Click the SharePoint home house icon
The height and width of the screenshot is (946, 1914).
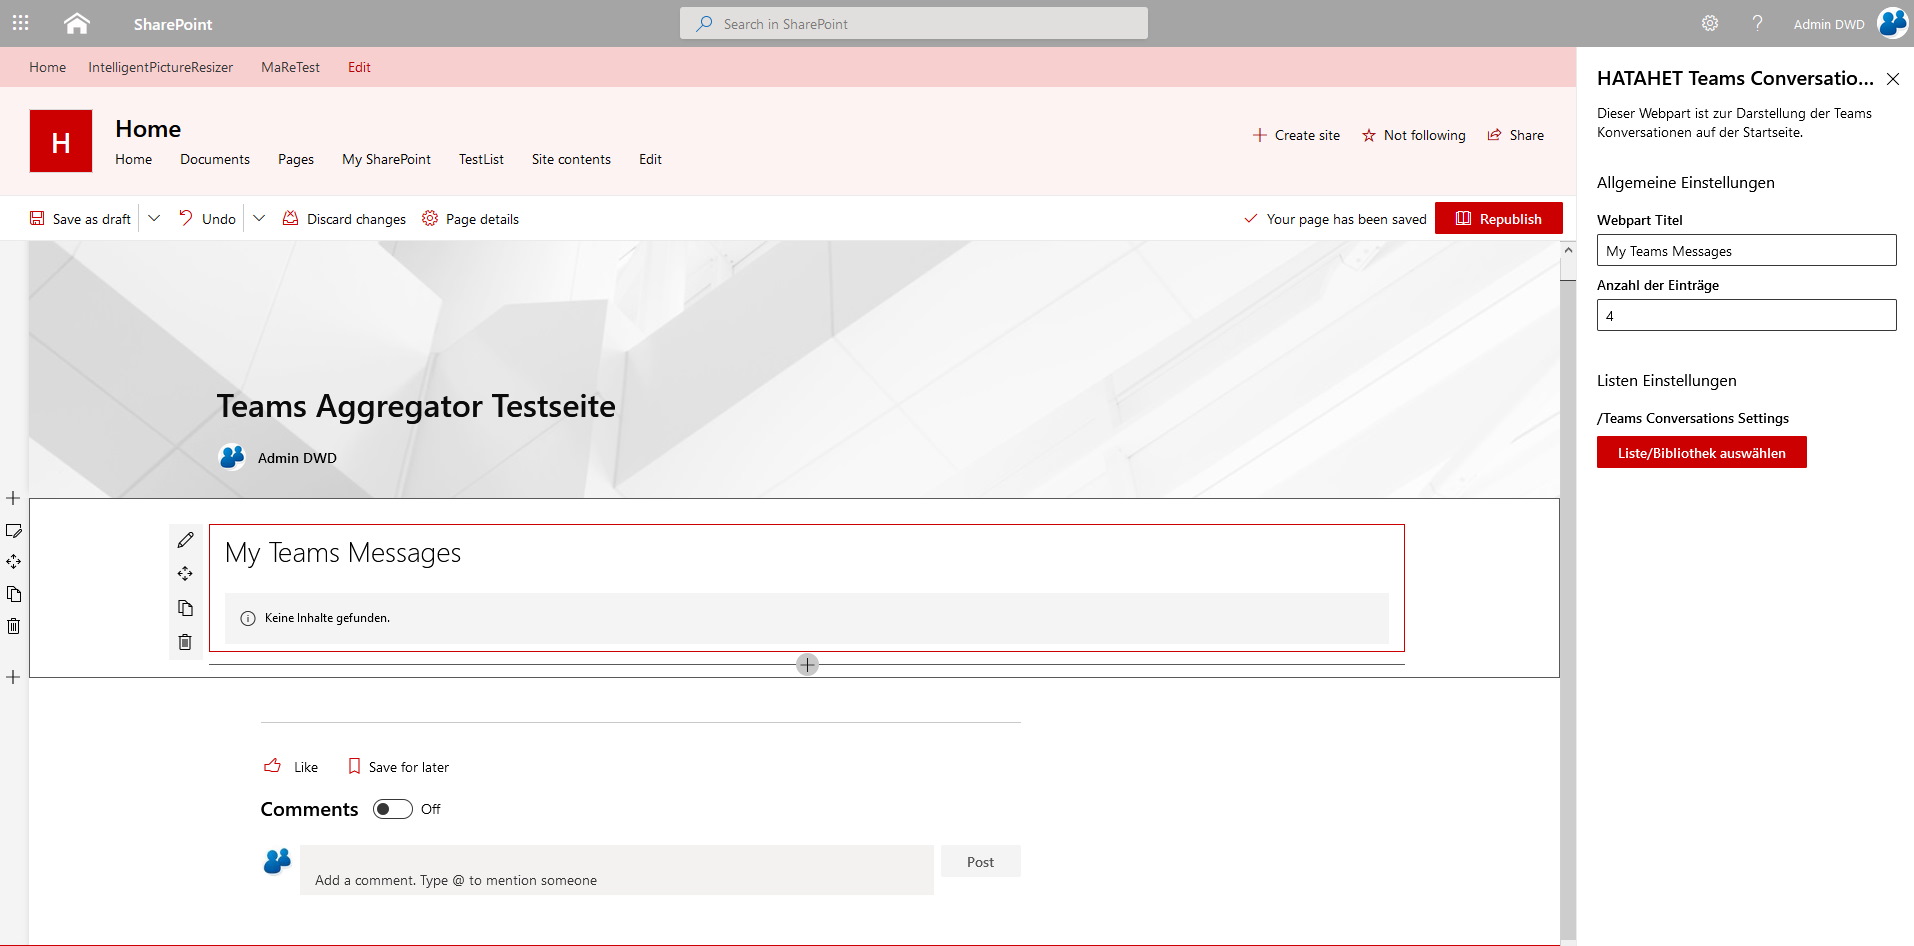[76, 23]
